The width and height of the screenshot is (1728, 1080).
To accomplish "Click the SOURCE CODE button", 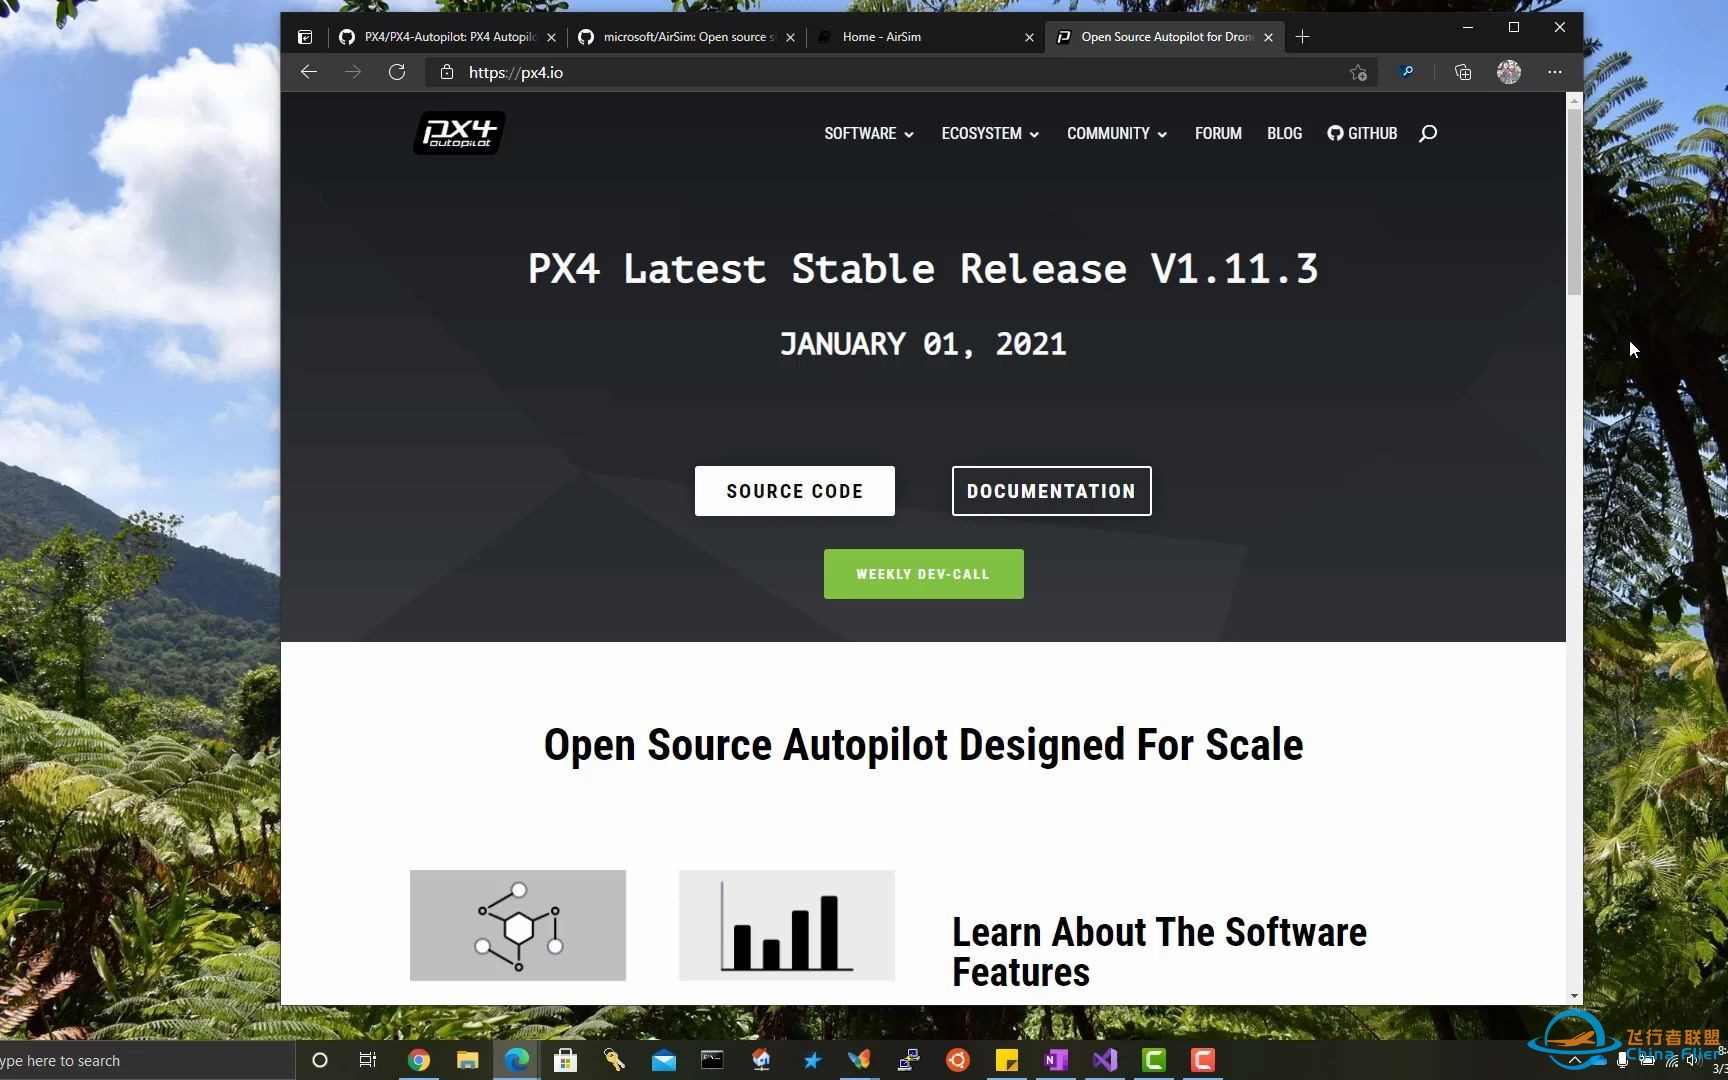I will click(795, 491).
